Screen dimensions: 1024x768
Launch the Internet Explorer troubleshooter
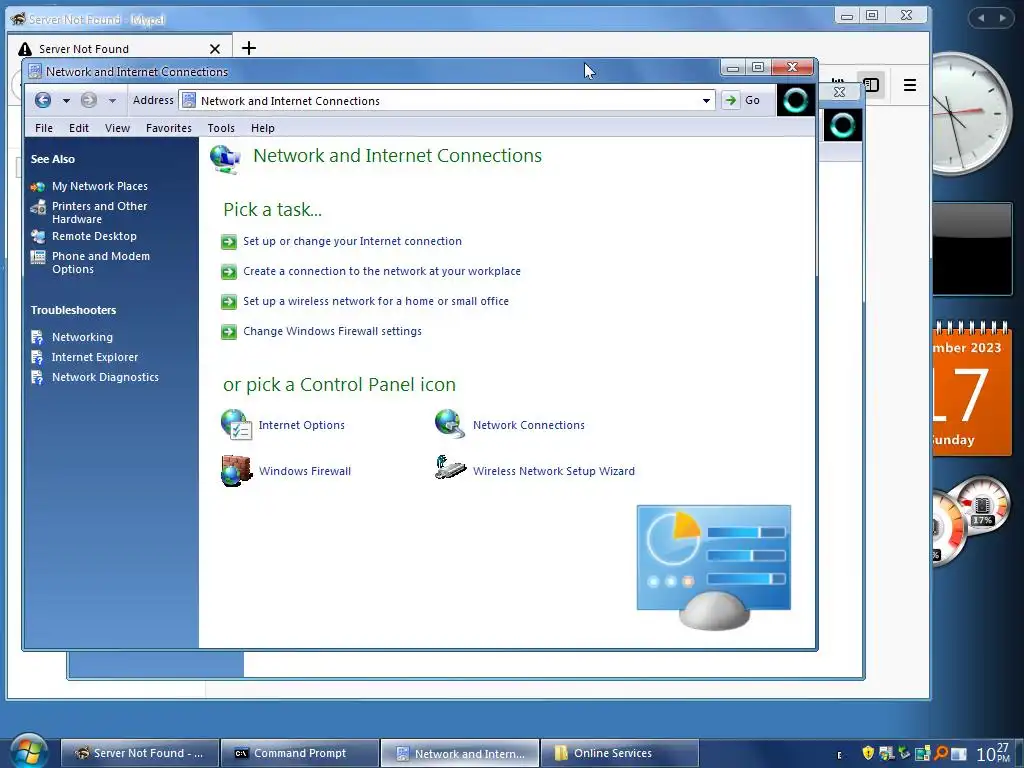click(x=95, y=357)
